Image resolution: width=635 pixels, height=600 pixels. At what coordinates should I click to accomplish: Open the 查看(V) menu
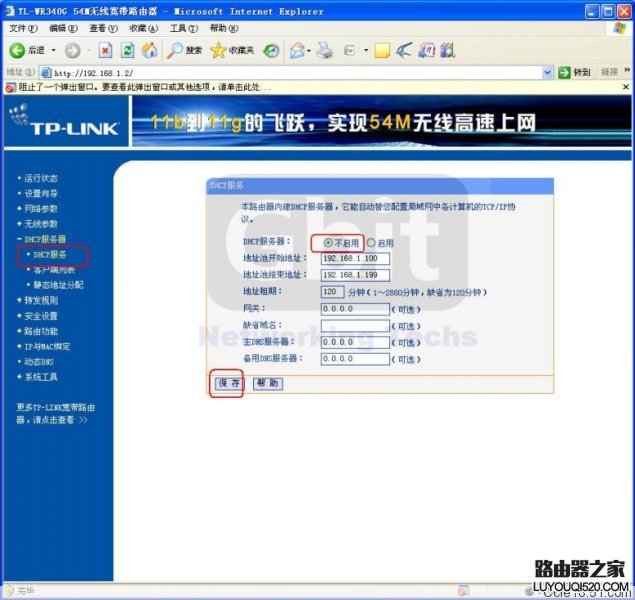103,28
